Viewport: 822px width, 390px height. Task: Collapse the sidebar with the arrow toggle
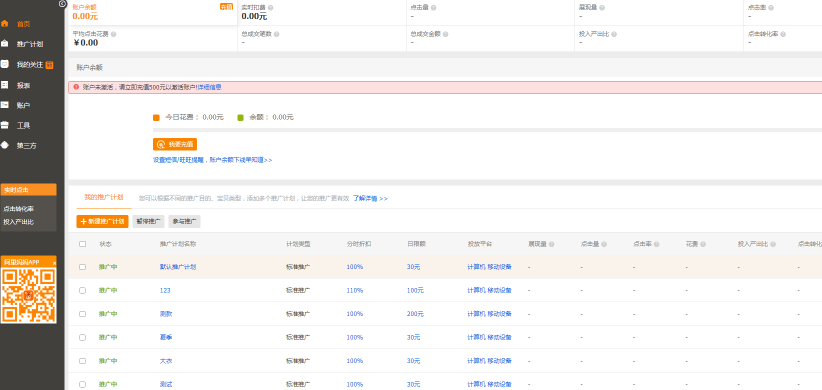click(63, 4)
